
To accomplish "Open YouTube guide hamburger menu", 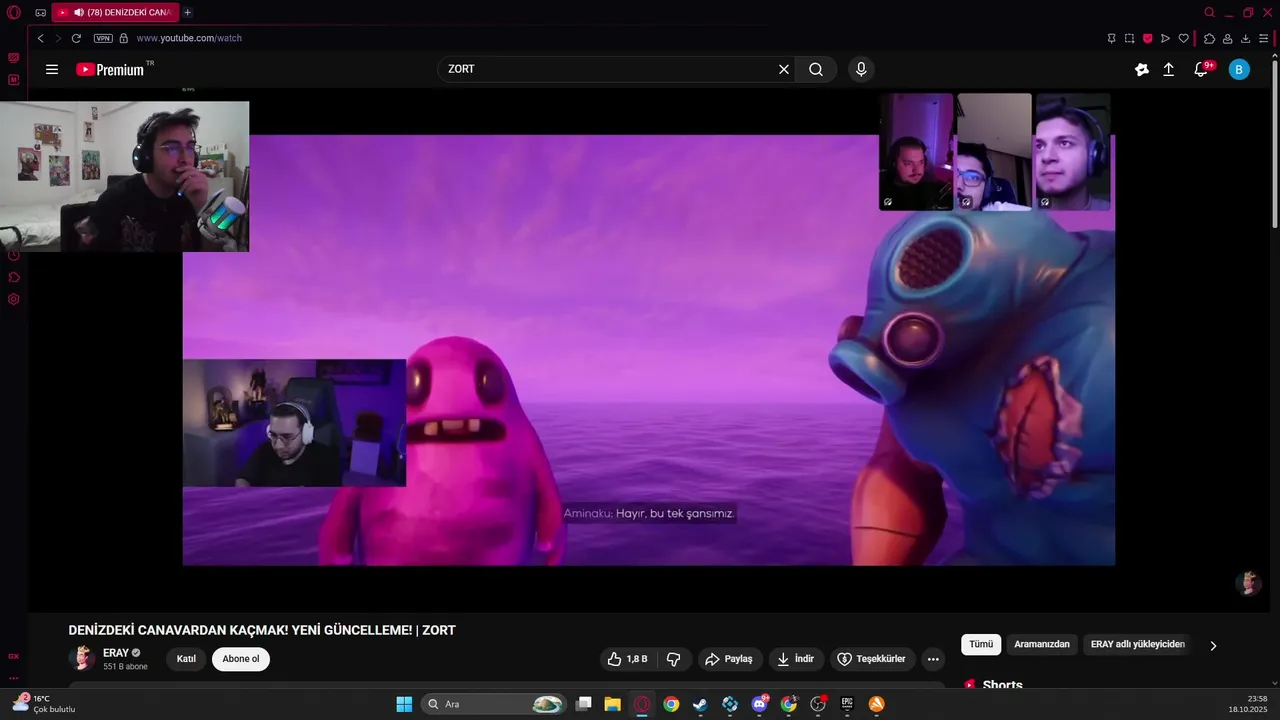I will point(52,69).
